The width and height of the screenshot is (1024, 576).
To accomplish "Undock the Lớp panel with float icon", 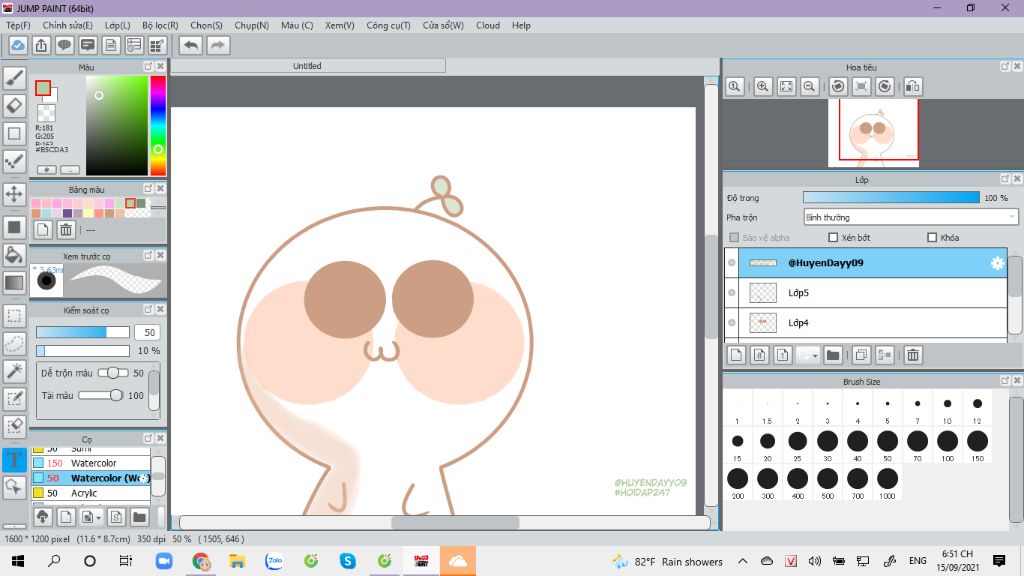I will pos(1005,179).
